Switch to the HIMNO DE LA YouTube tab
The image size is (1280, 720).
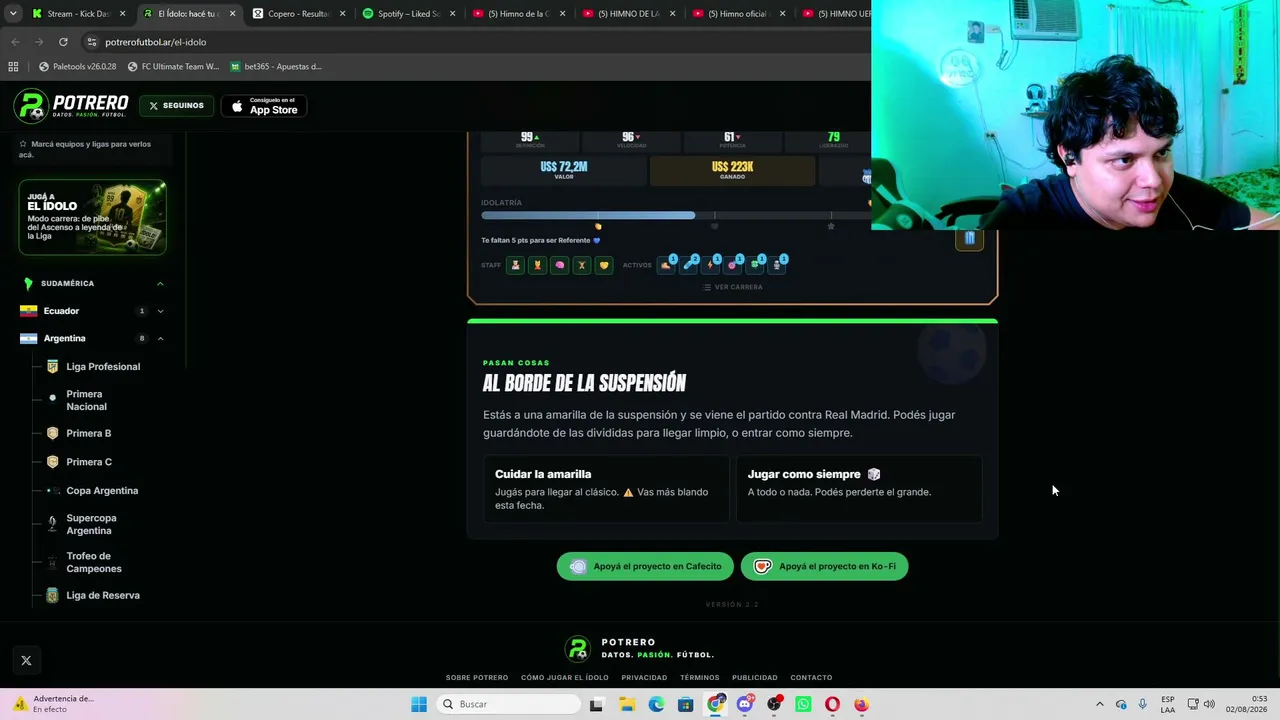pos(629,14)
